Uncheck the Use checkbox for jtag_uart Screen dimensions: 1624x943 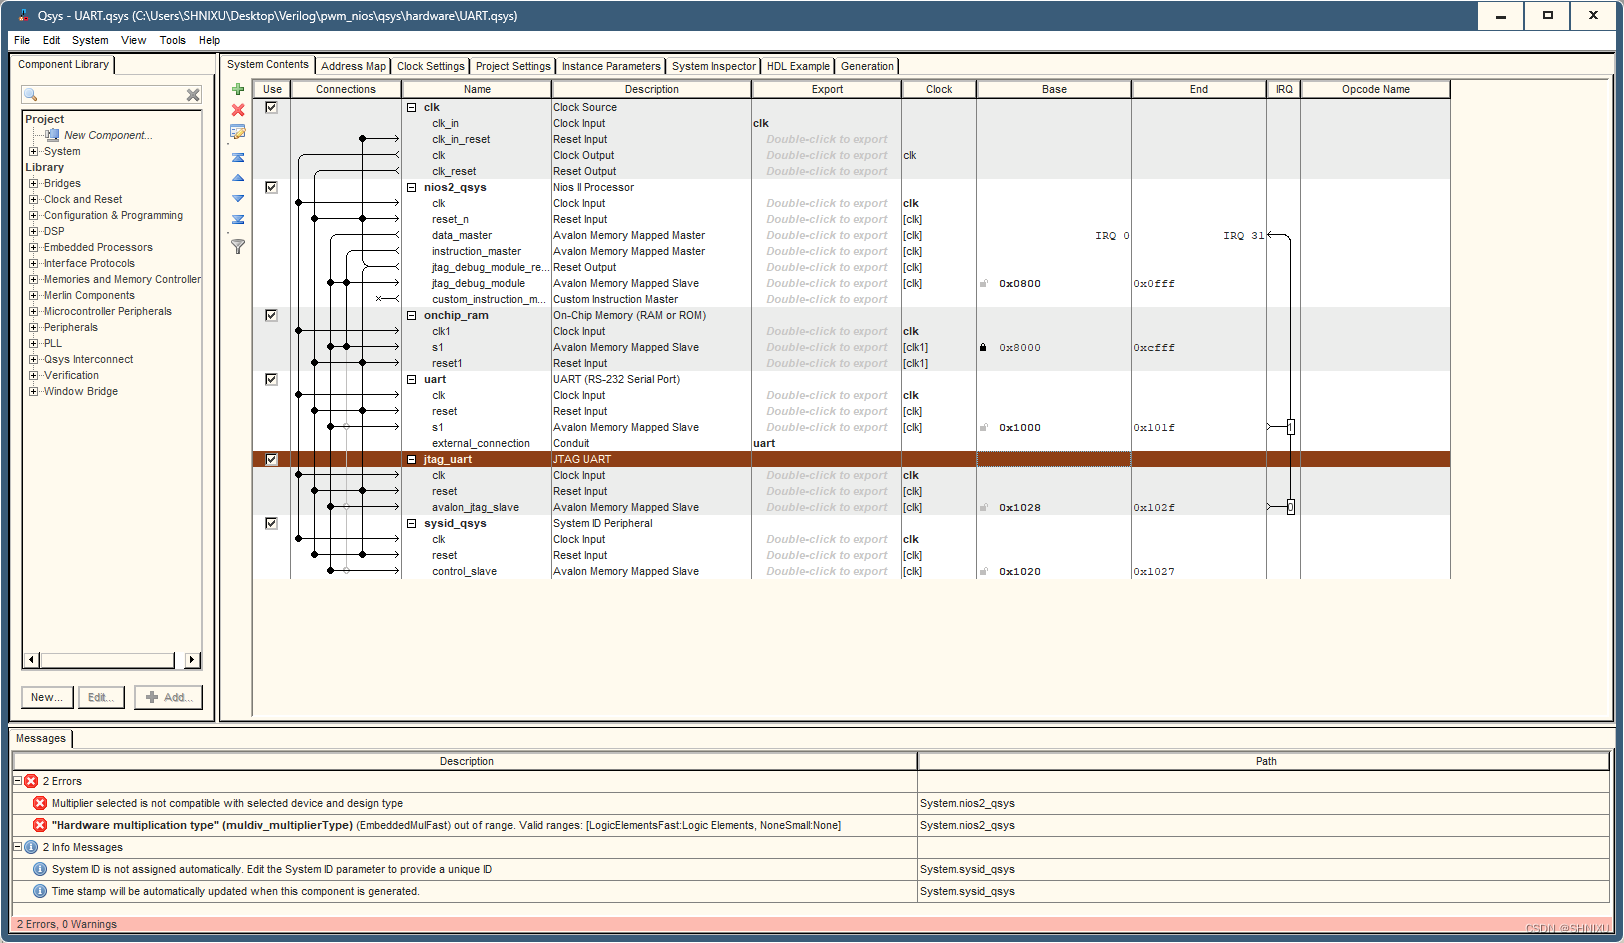(271, 459)
